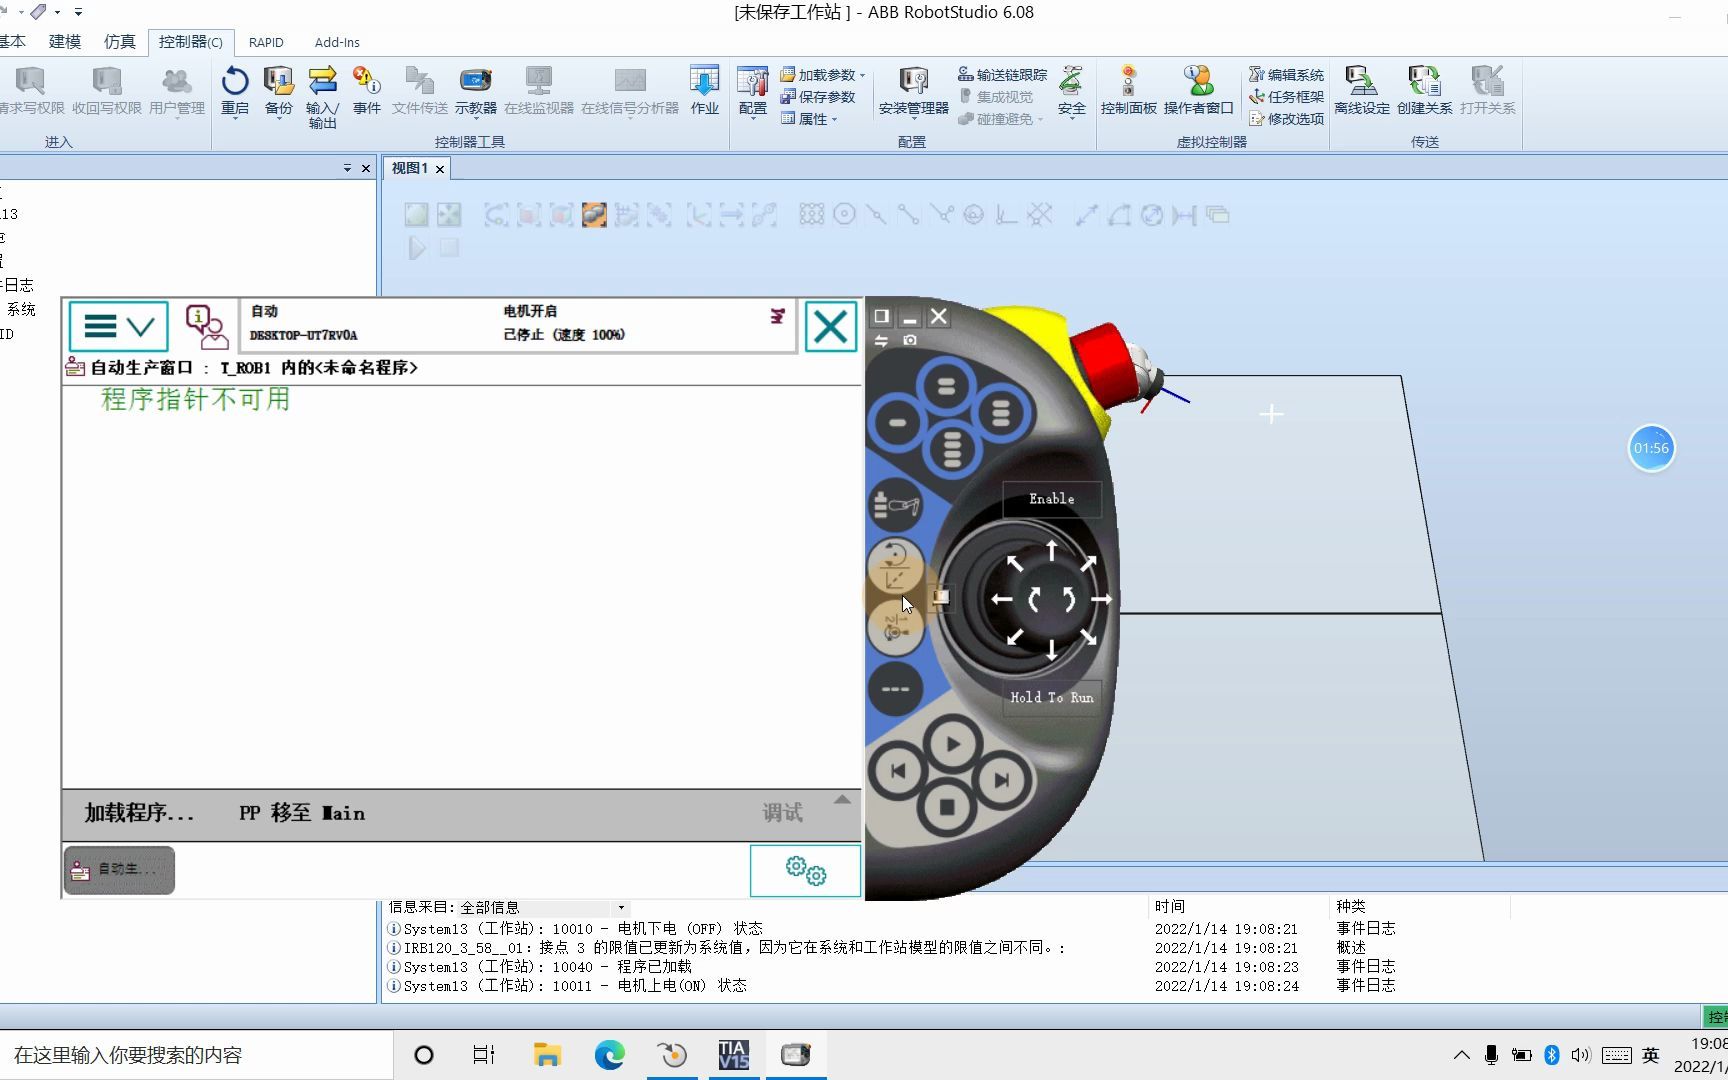Image resolution: width=1728 pixels, height=1080 pixels.
Task: Open the left panel options dropdown arrow
Action: tap(347, 168)
